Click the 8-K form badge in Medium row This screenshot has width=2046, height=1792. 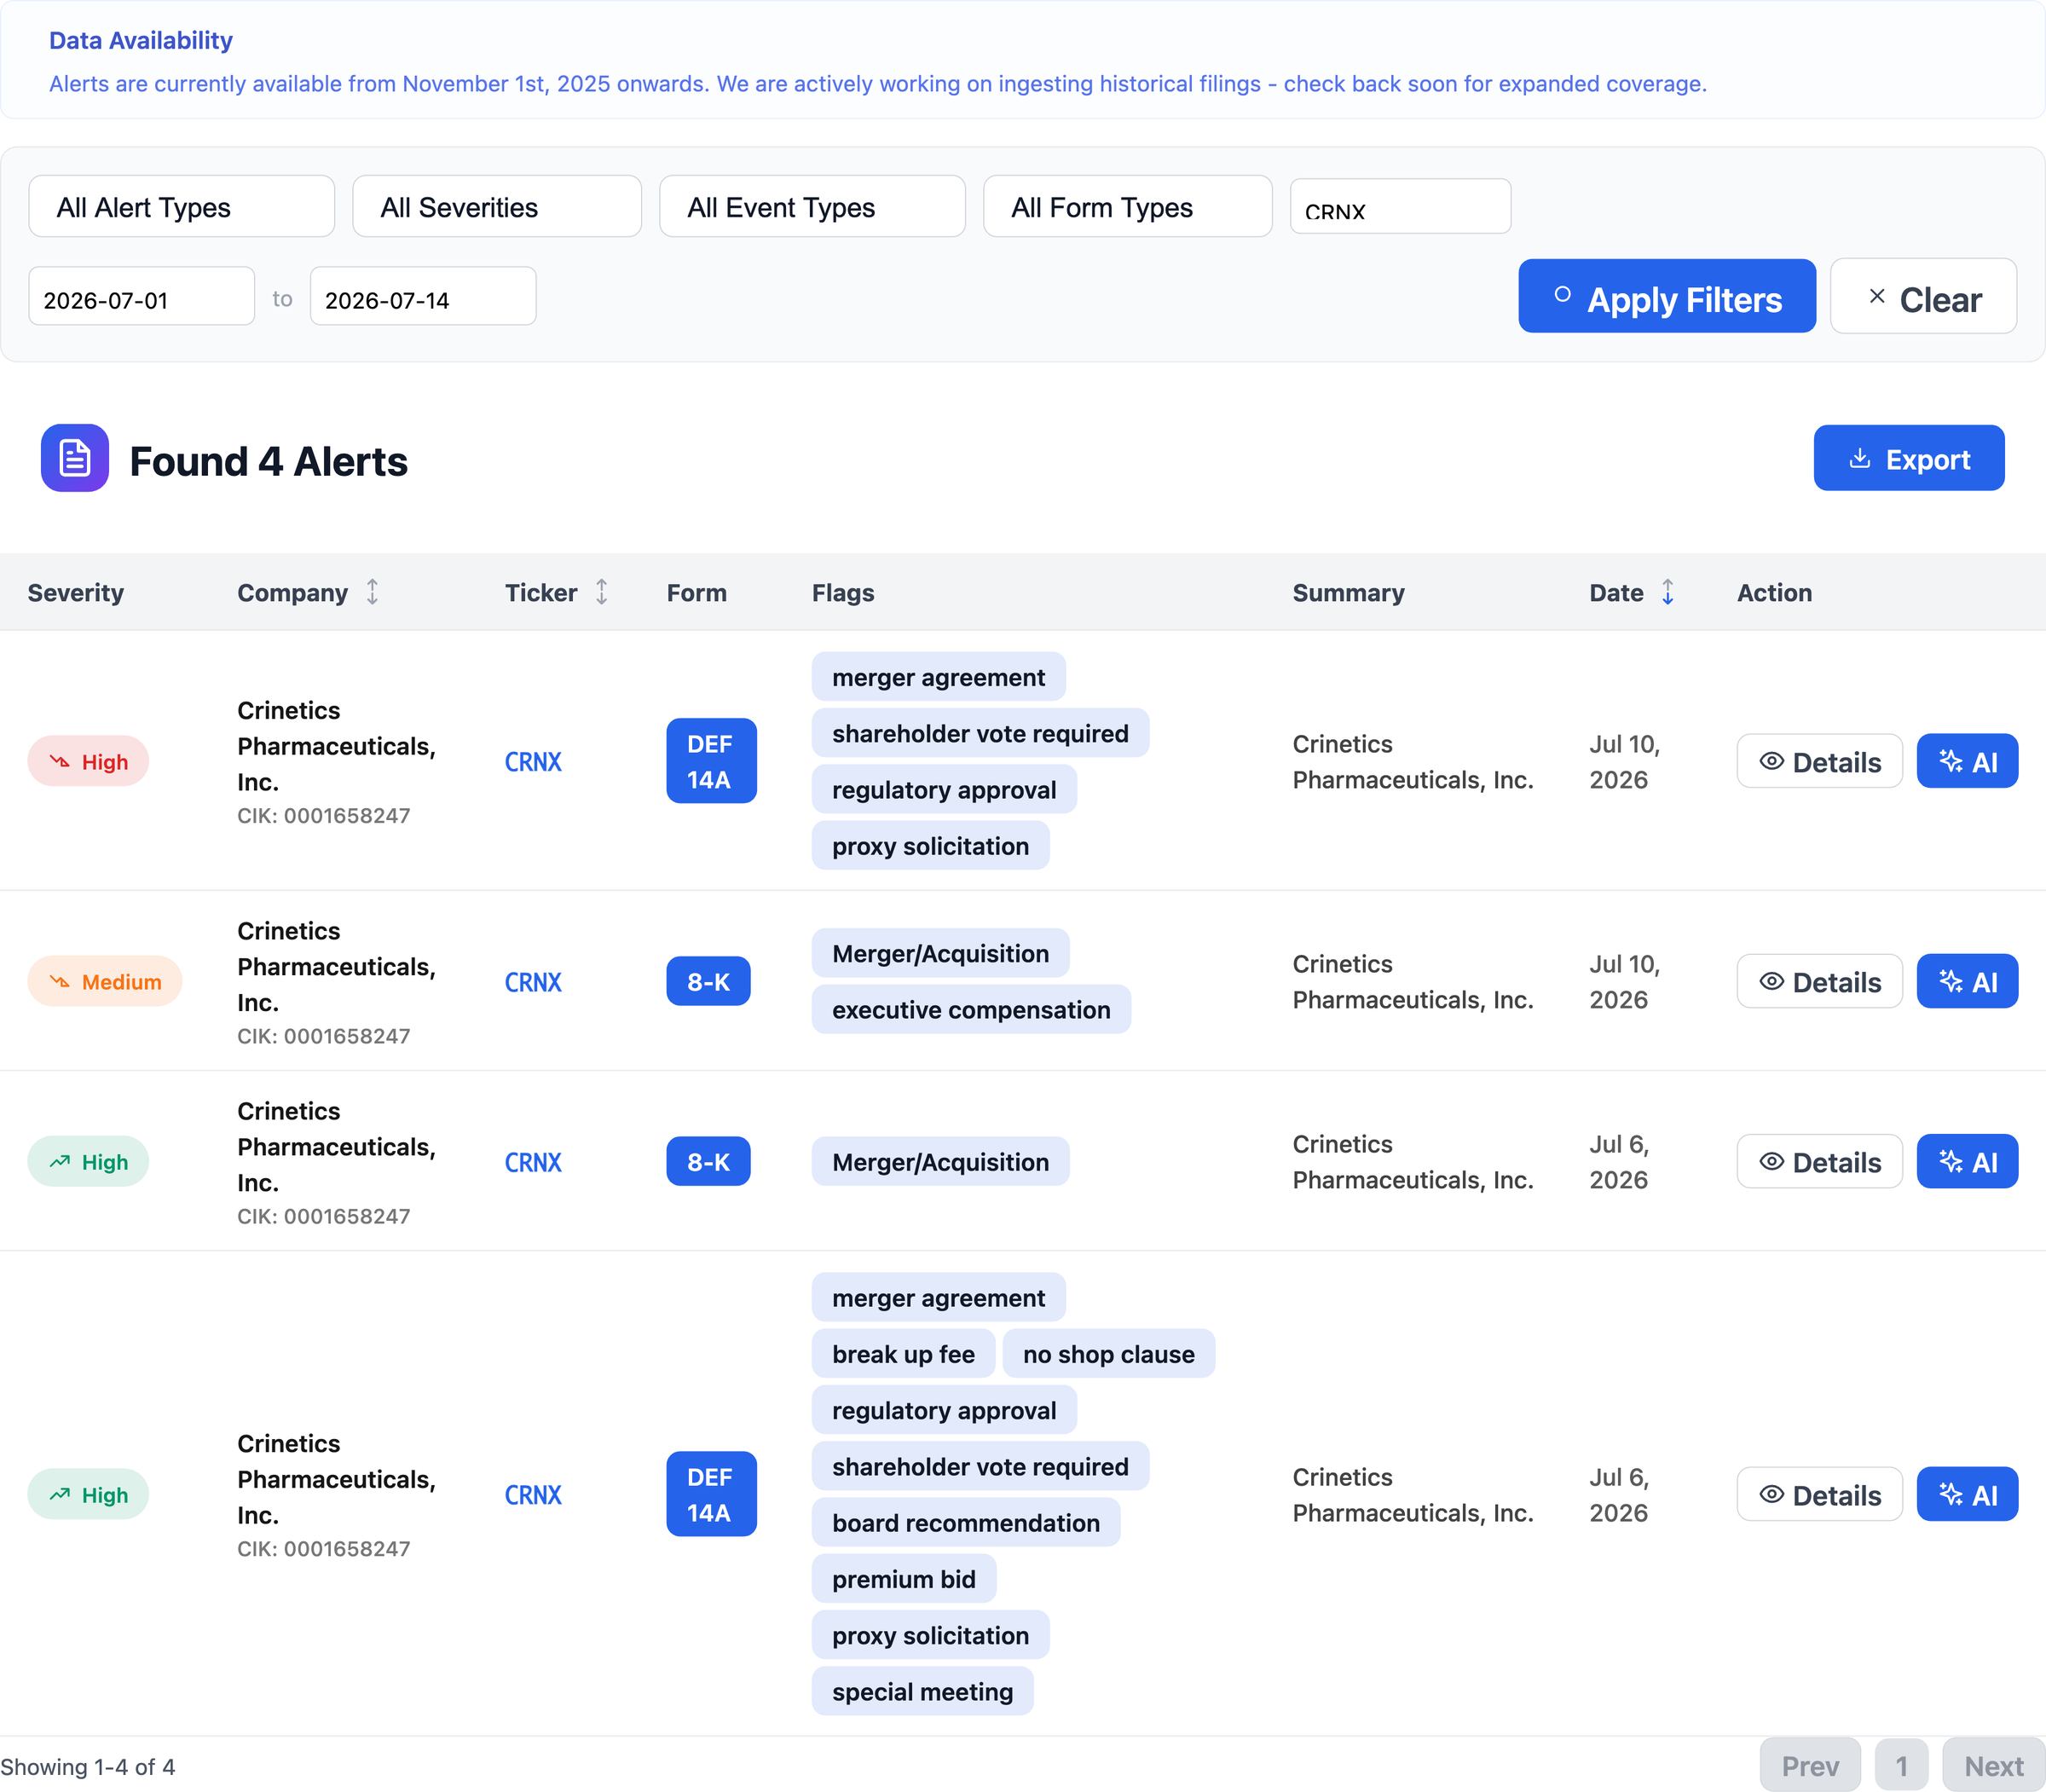click(x=708, y=982)
